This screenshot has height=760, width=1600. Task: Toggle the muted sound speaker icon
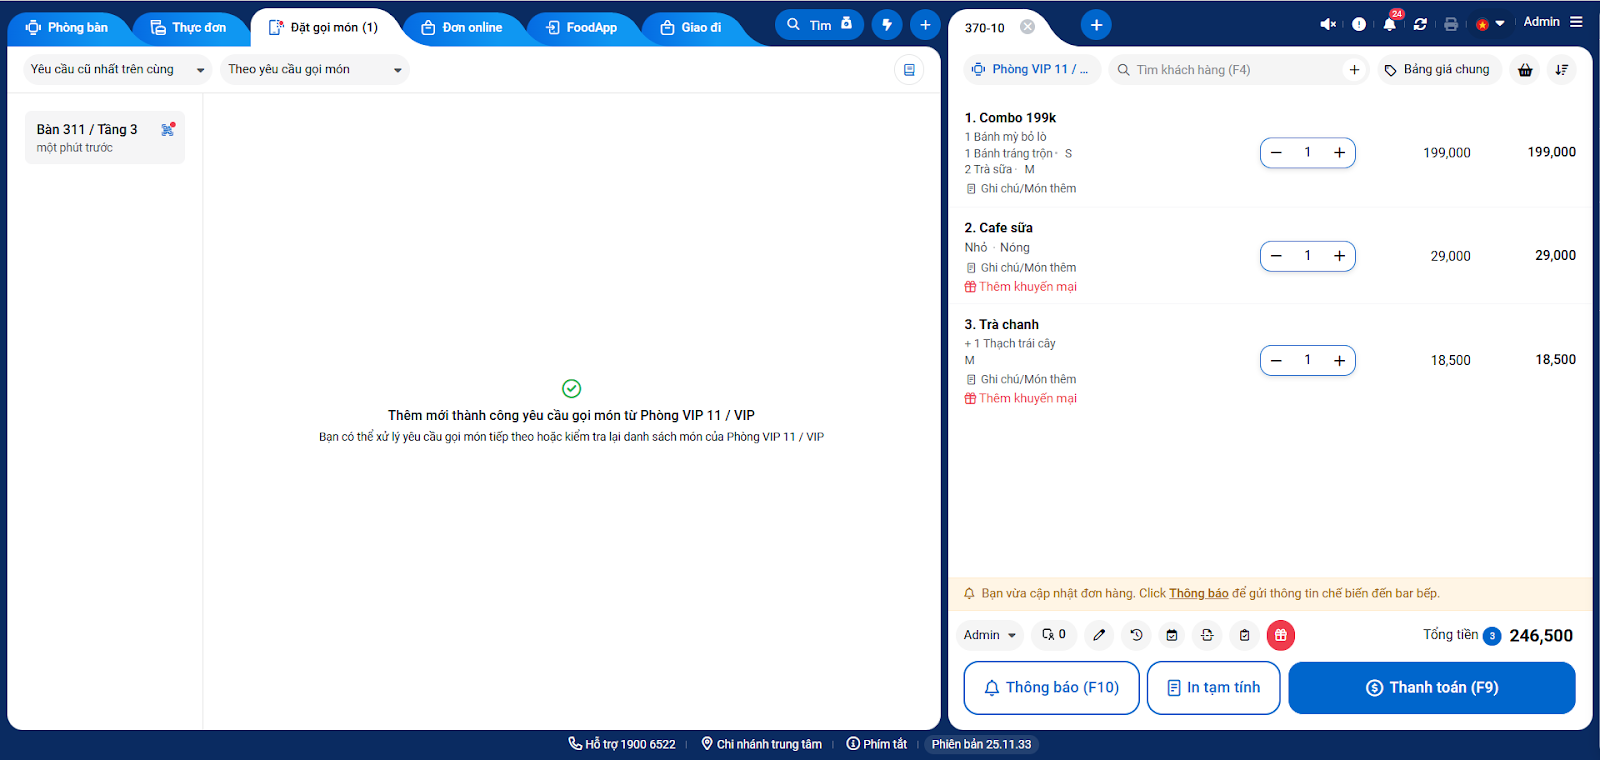[x=1328, y=24]
